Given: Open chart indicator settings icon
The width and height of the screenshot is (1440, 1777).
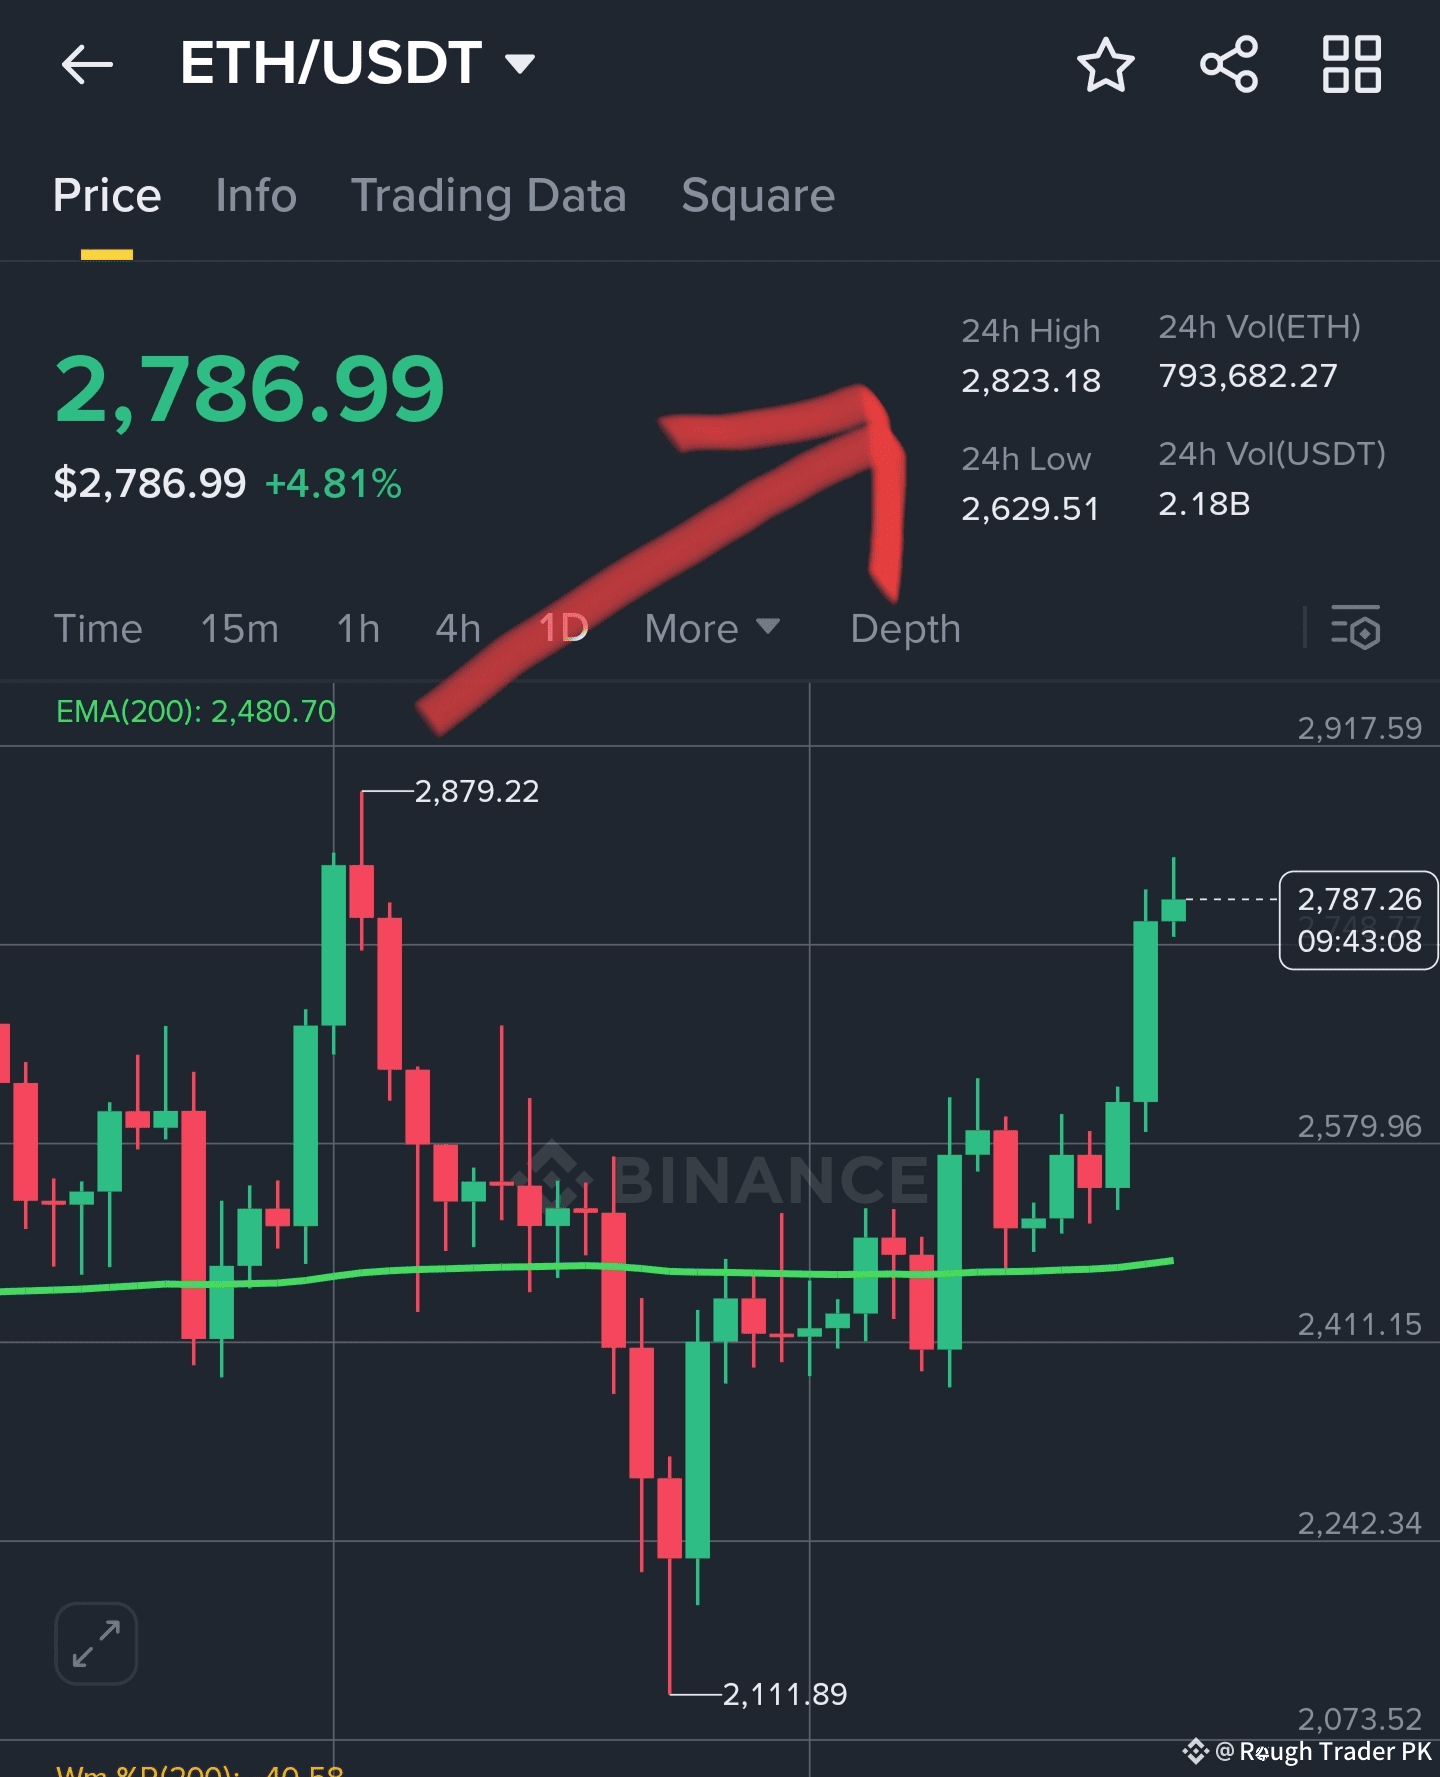Looking at the screenshot, I should [x=1356, y=628].
